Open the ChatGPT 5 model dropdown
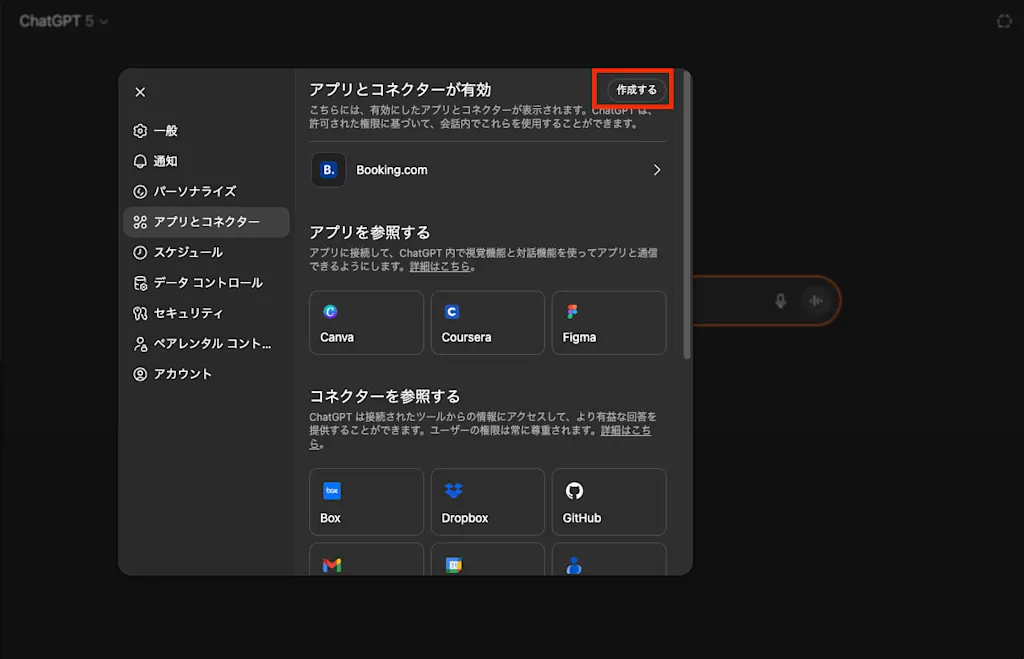 (x=63, y=21)
